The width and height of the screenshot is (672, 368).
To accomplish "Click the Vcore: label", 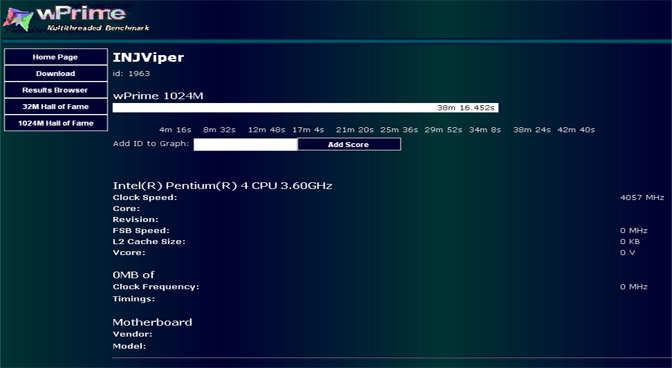I will pyautogui.click(x=129, y=253).
